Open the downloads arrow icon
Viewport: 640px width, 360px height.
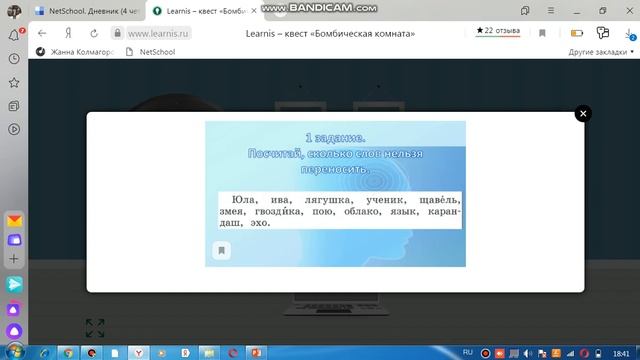630,35
